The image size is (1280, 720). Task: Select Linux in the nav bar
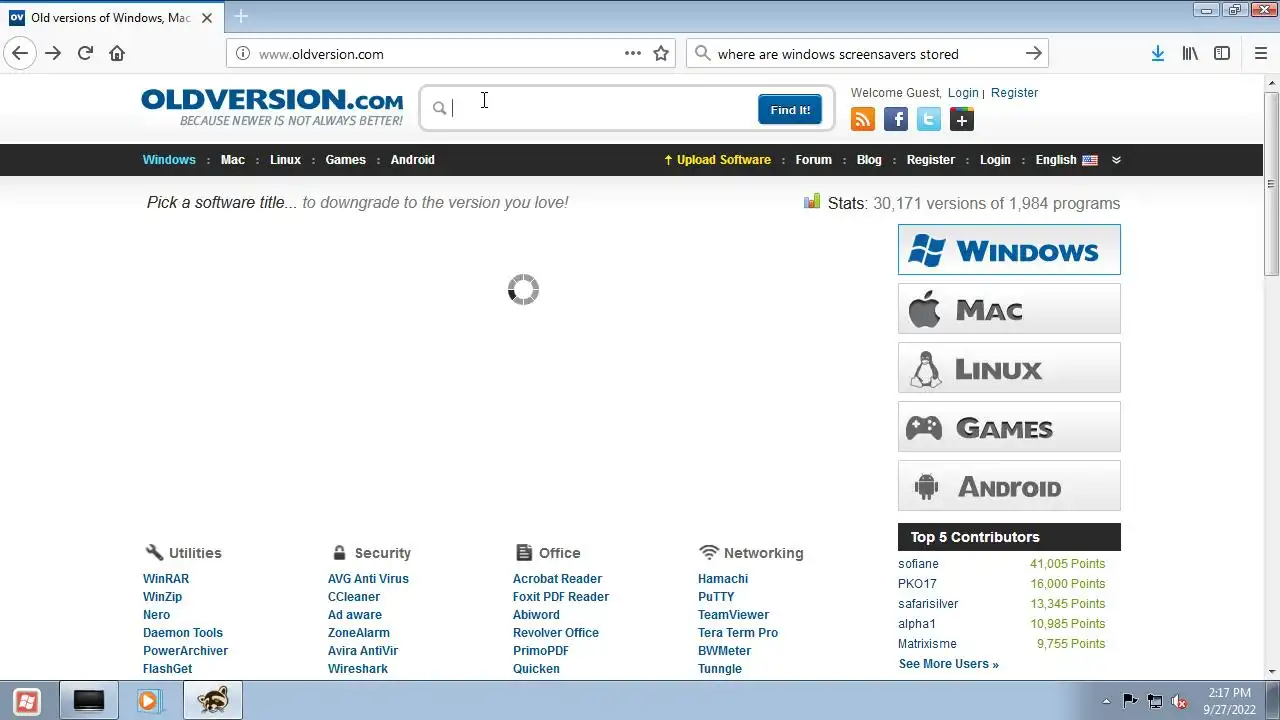click(285, 160)
